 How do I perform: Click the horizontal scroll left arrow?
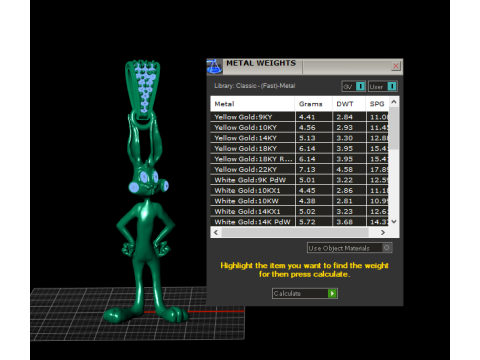[216, 232]
